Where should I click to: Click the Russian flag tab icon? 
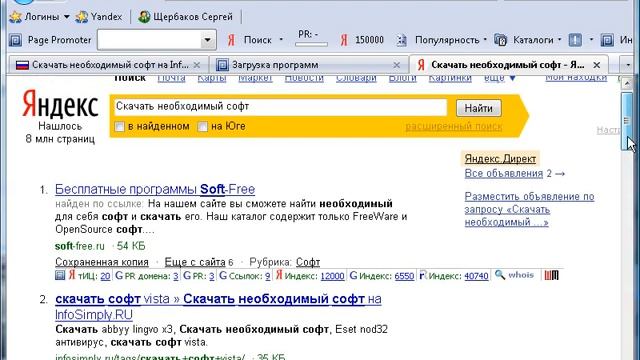22,65
